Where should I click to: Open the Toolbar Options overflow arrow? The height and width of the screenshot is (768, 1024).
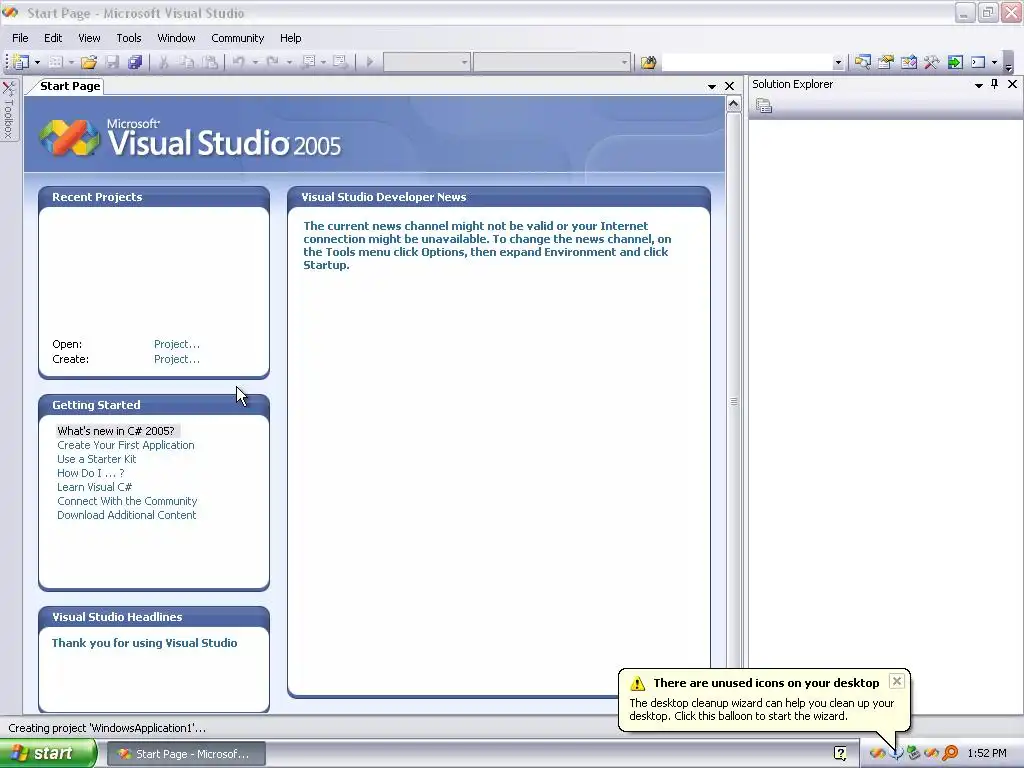coord(1009,63)
